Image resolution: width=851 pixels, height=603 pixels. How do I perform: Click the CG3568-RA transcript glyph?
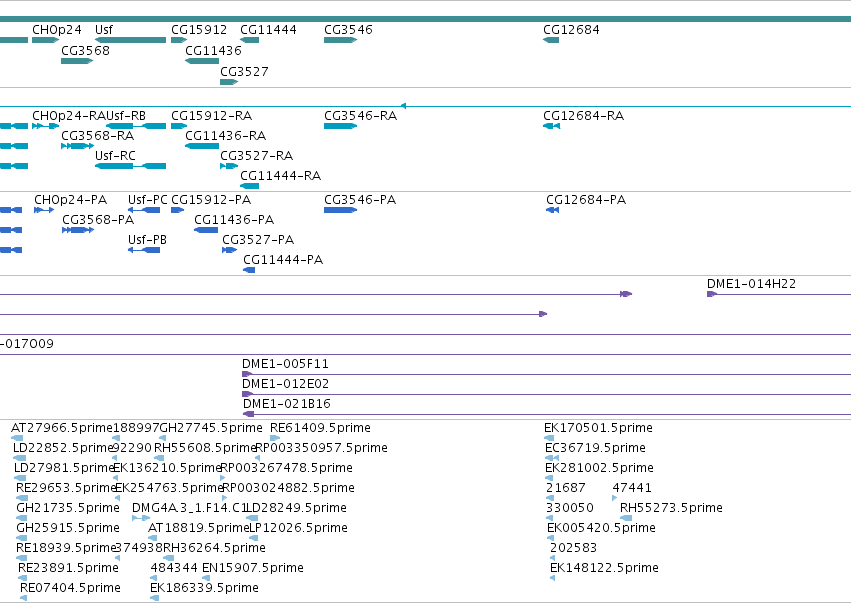point(78,146)
